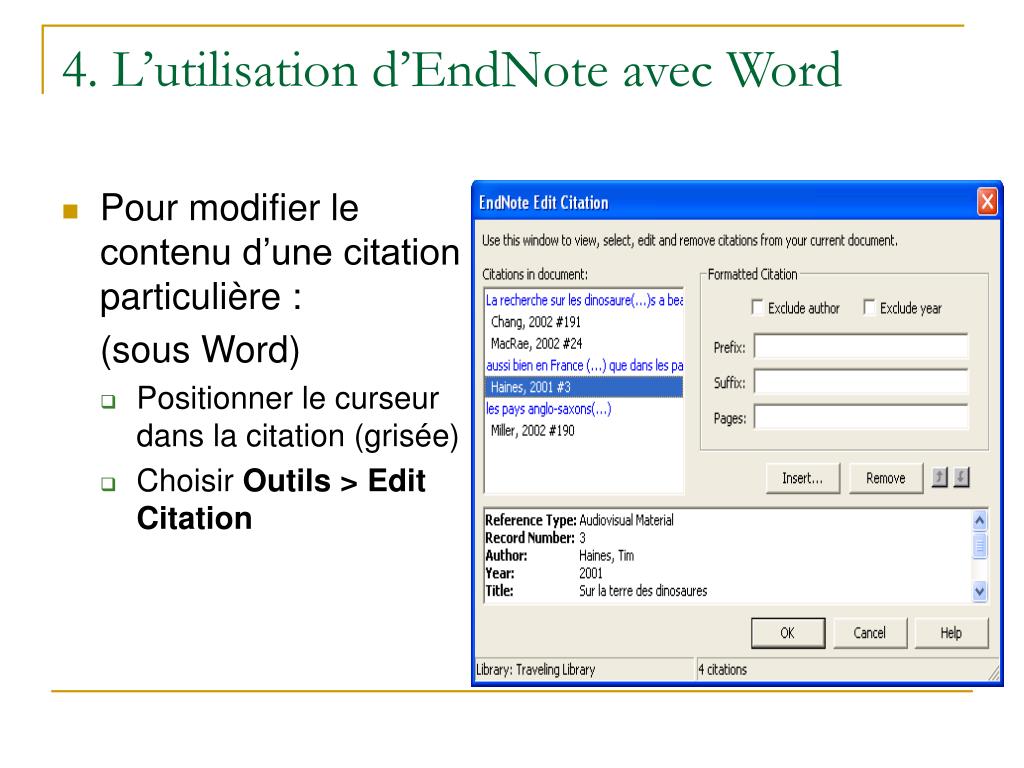This screenshot has width=1024, height=768.
Task: Click the author value 'Haines, Tim'
Action: pos(606,556)
